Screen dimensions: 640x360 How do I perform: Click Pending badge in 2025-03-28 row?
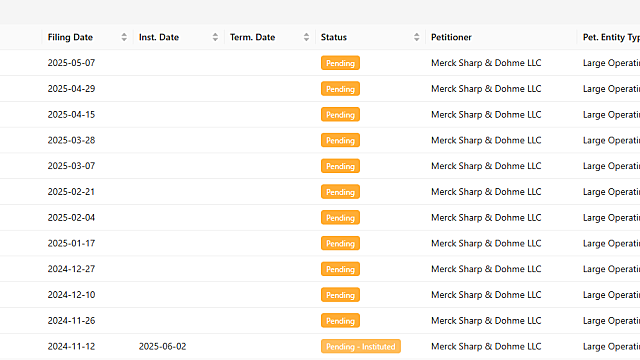pyautogui.click(x=340, y=140)
